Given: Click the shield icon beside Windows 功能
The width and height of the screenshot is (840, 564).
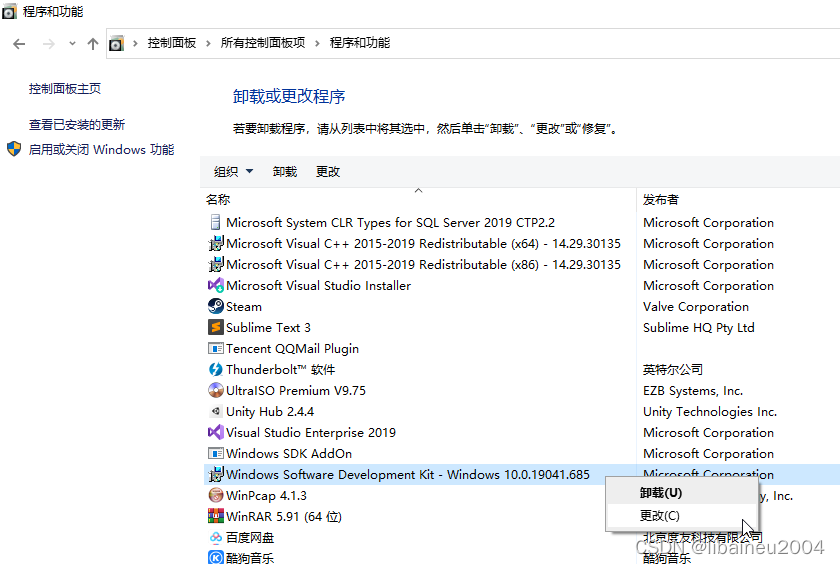Looking at the screenshot, I should click(14, 149).
